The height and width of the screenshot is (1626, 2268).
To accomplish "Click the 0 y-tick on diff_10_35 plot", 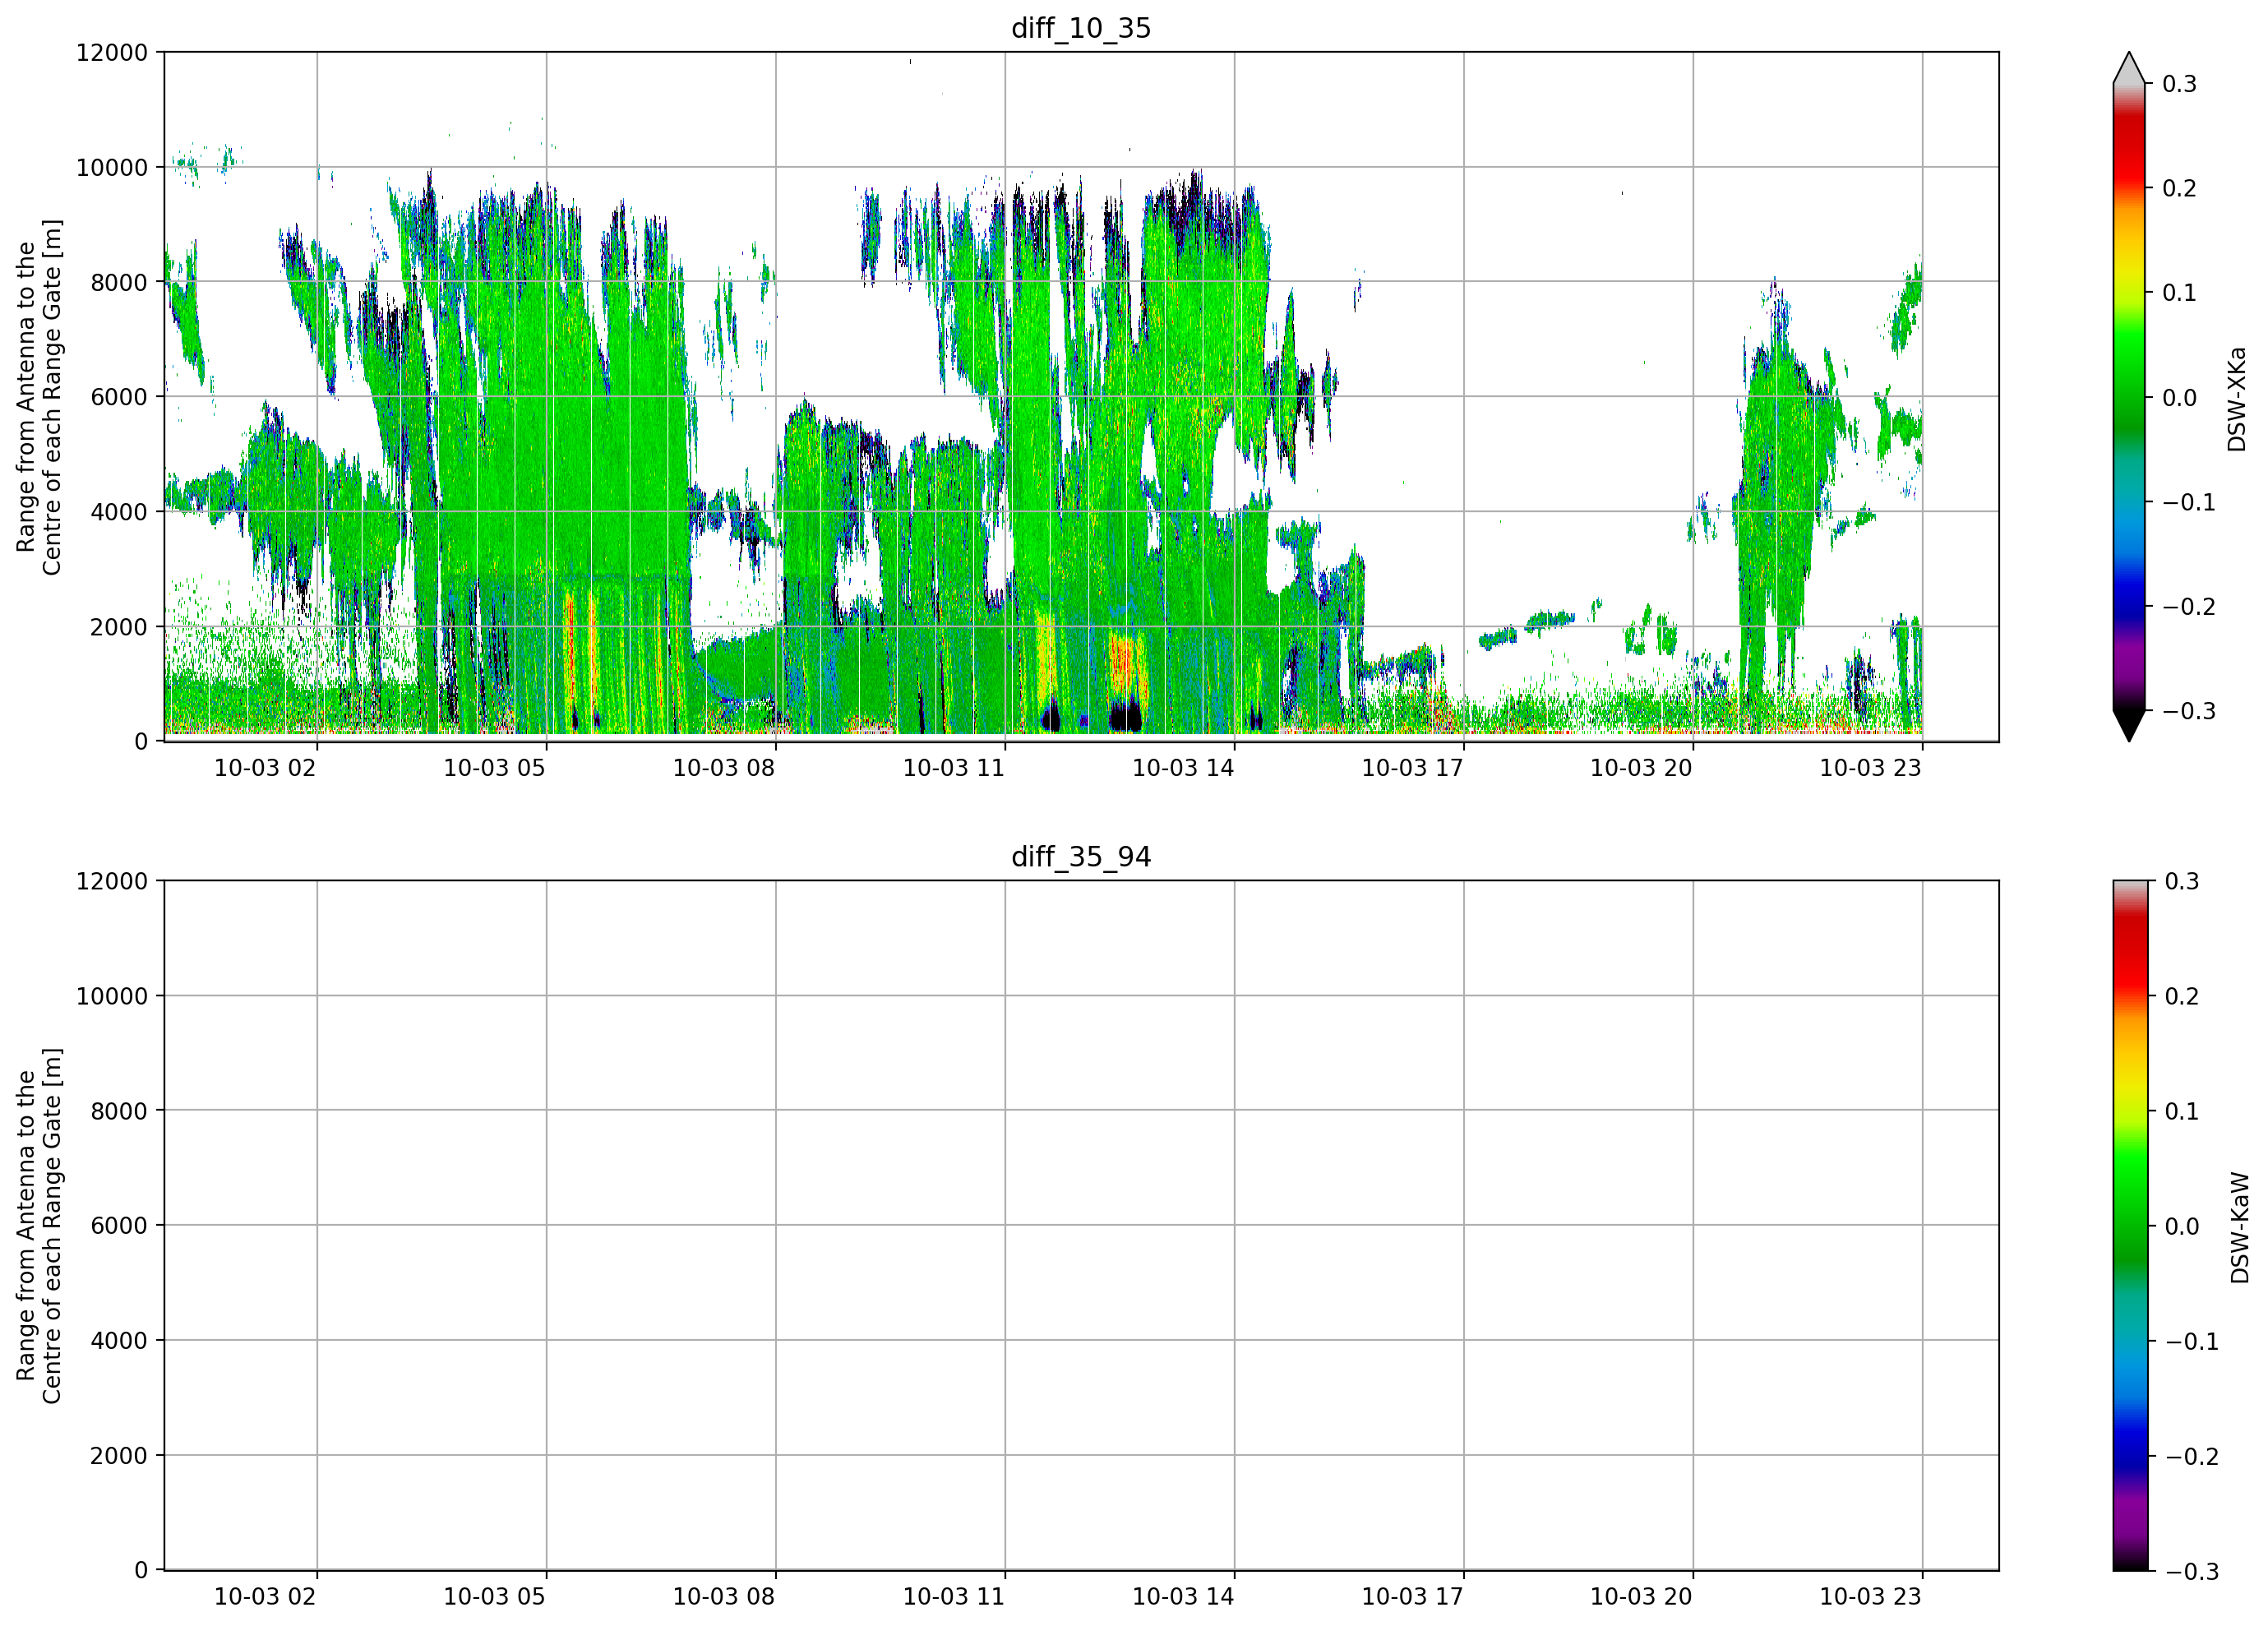I will pos(141,742).
